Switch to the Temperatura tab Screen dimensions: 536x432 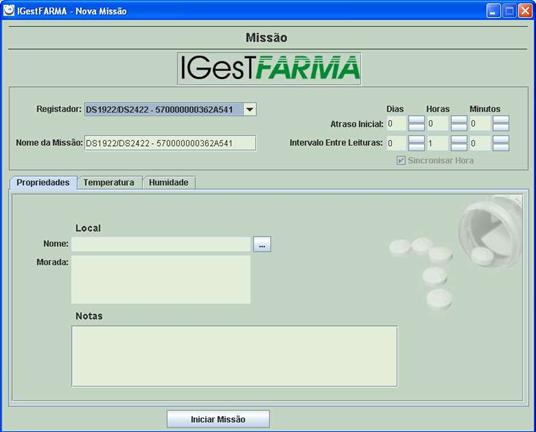pos(109,183)
